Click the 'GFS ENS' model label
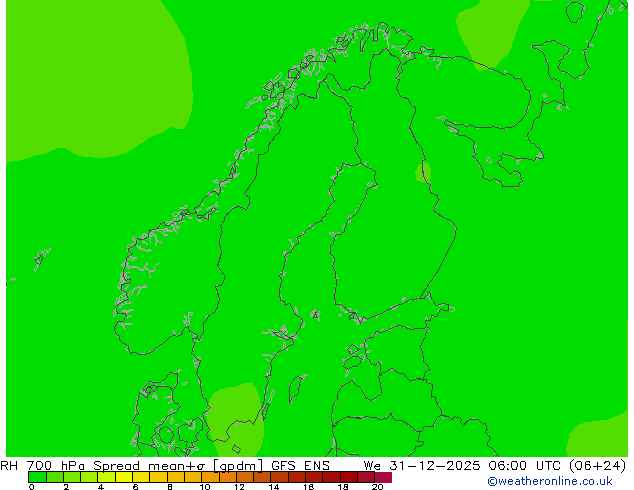Image resolution: width=634 pixels, height=490 pixels. pyautogui.click(x=300, y=465)
